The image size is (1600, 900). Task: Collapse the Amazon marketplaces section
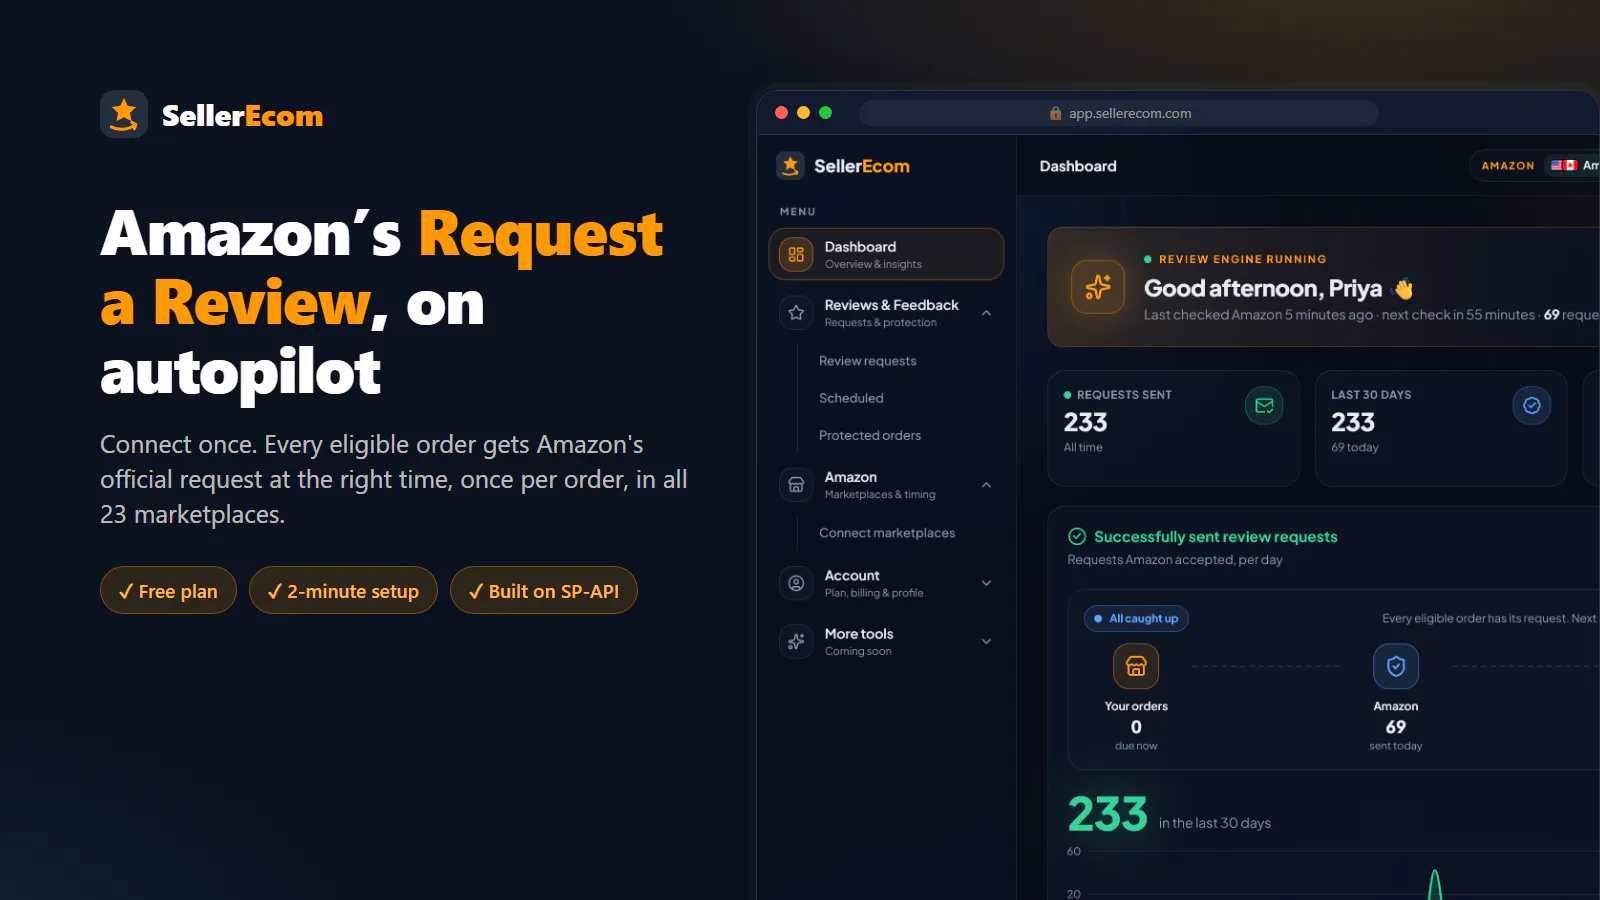point(986,485)
